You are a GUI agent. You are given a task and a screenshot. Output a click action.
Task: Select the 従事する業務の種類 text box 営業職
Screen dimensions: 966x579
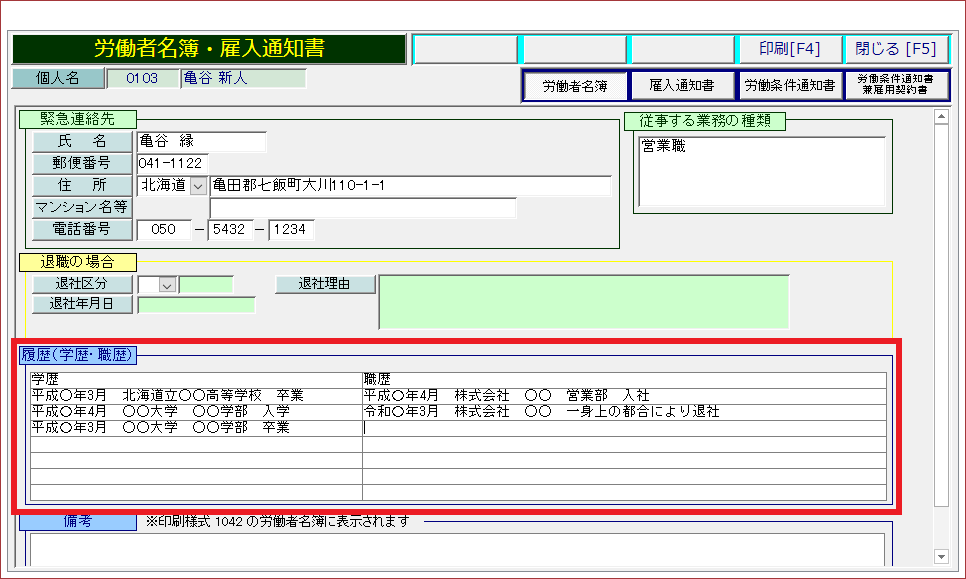pyautogui.click(x=761, y=171)
